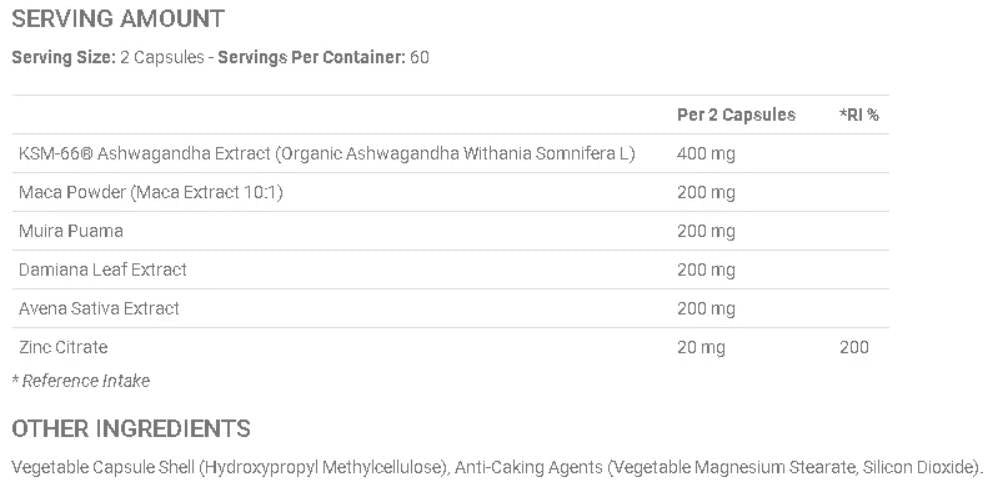The height and width of the screenshot is (481, 989).
Task: Click the 400 mg Ashwagandha amount
Action: pos(706,154)
